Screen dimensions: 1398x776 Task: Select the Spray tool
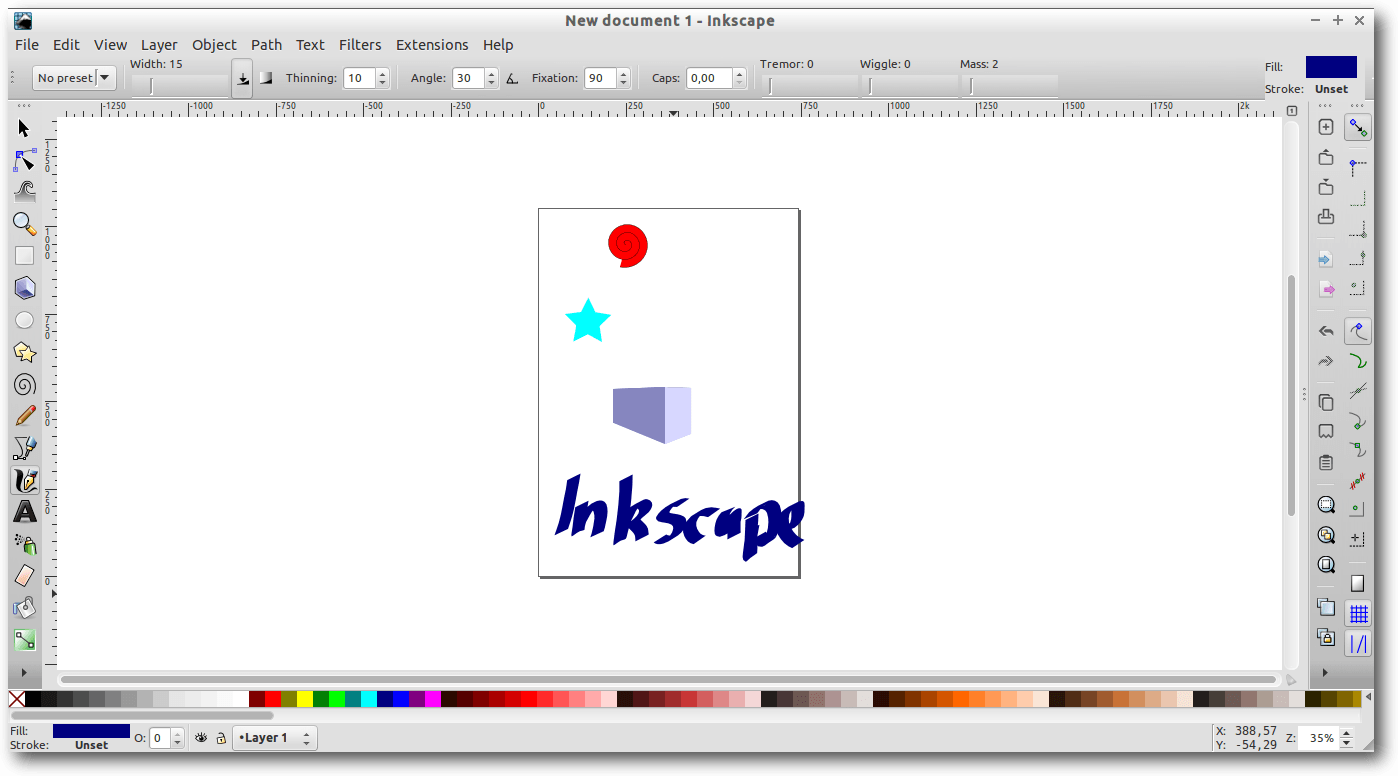[25, 544]
